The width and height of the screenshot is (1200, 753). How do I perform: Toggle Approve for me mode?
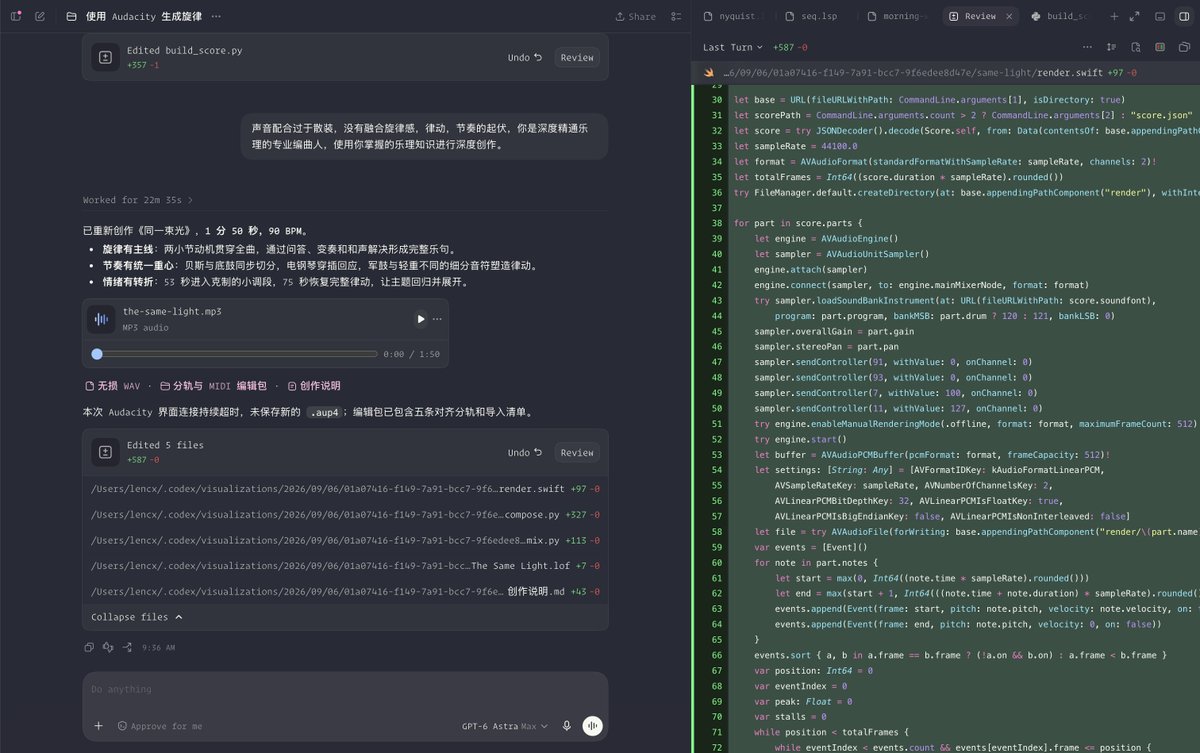(159, 726)
